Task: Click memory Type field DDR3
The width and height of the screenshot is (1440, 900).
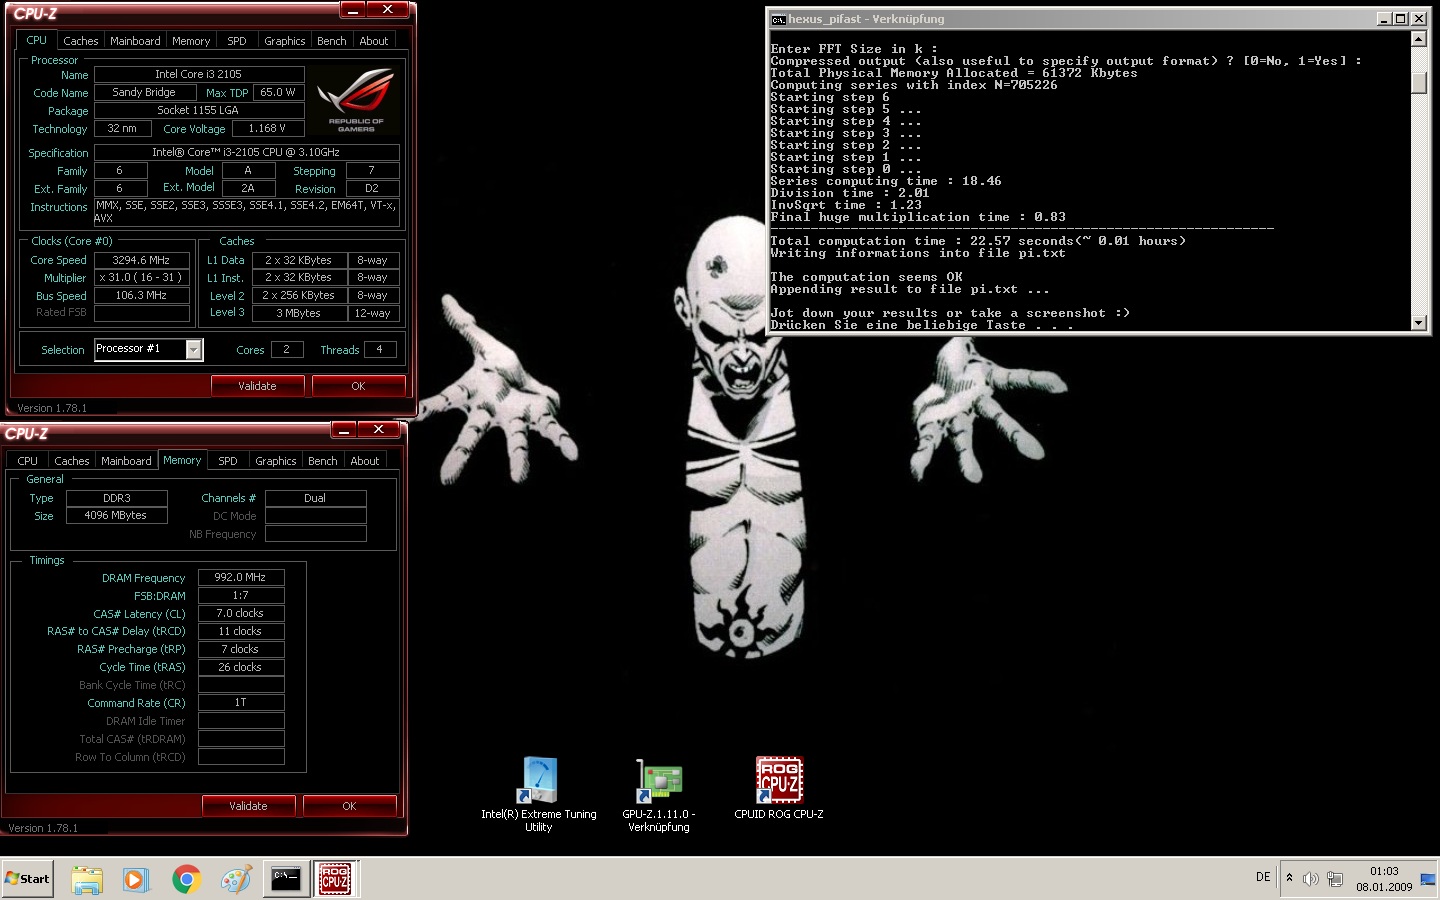Action: point(117,498)
